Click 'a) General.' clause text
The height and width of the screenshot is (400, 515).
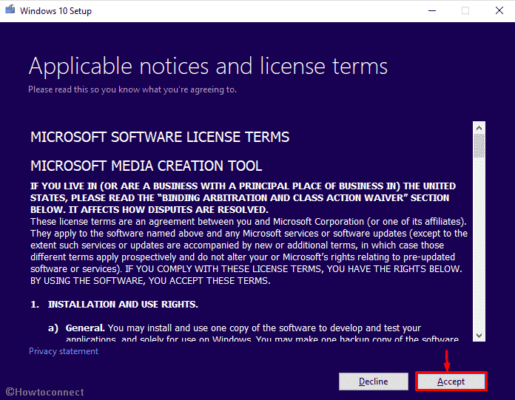pos(76,328)
